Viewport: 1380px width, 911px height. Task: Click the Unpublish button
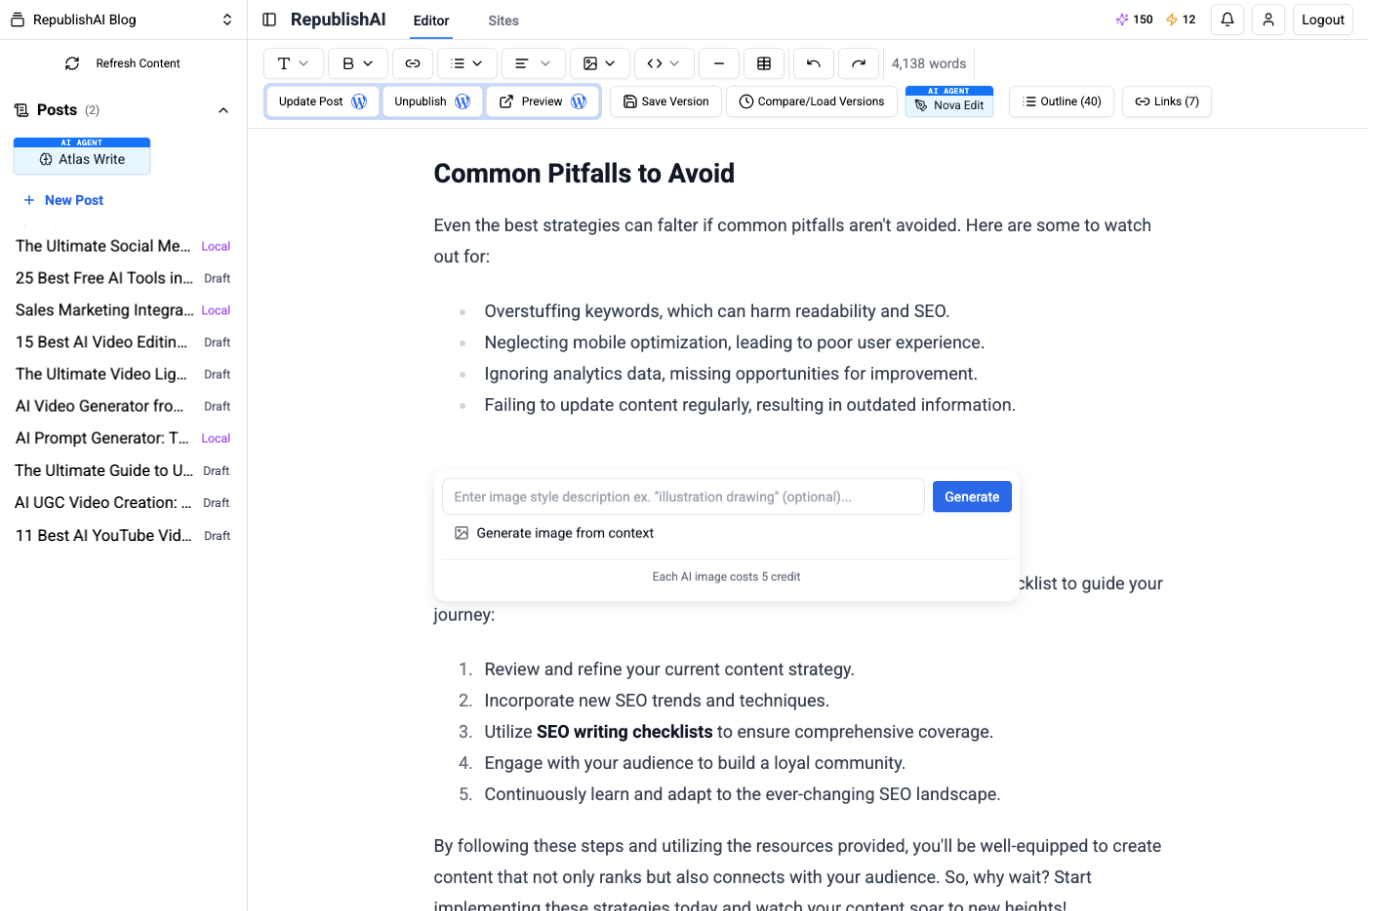click(432, 101)
